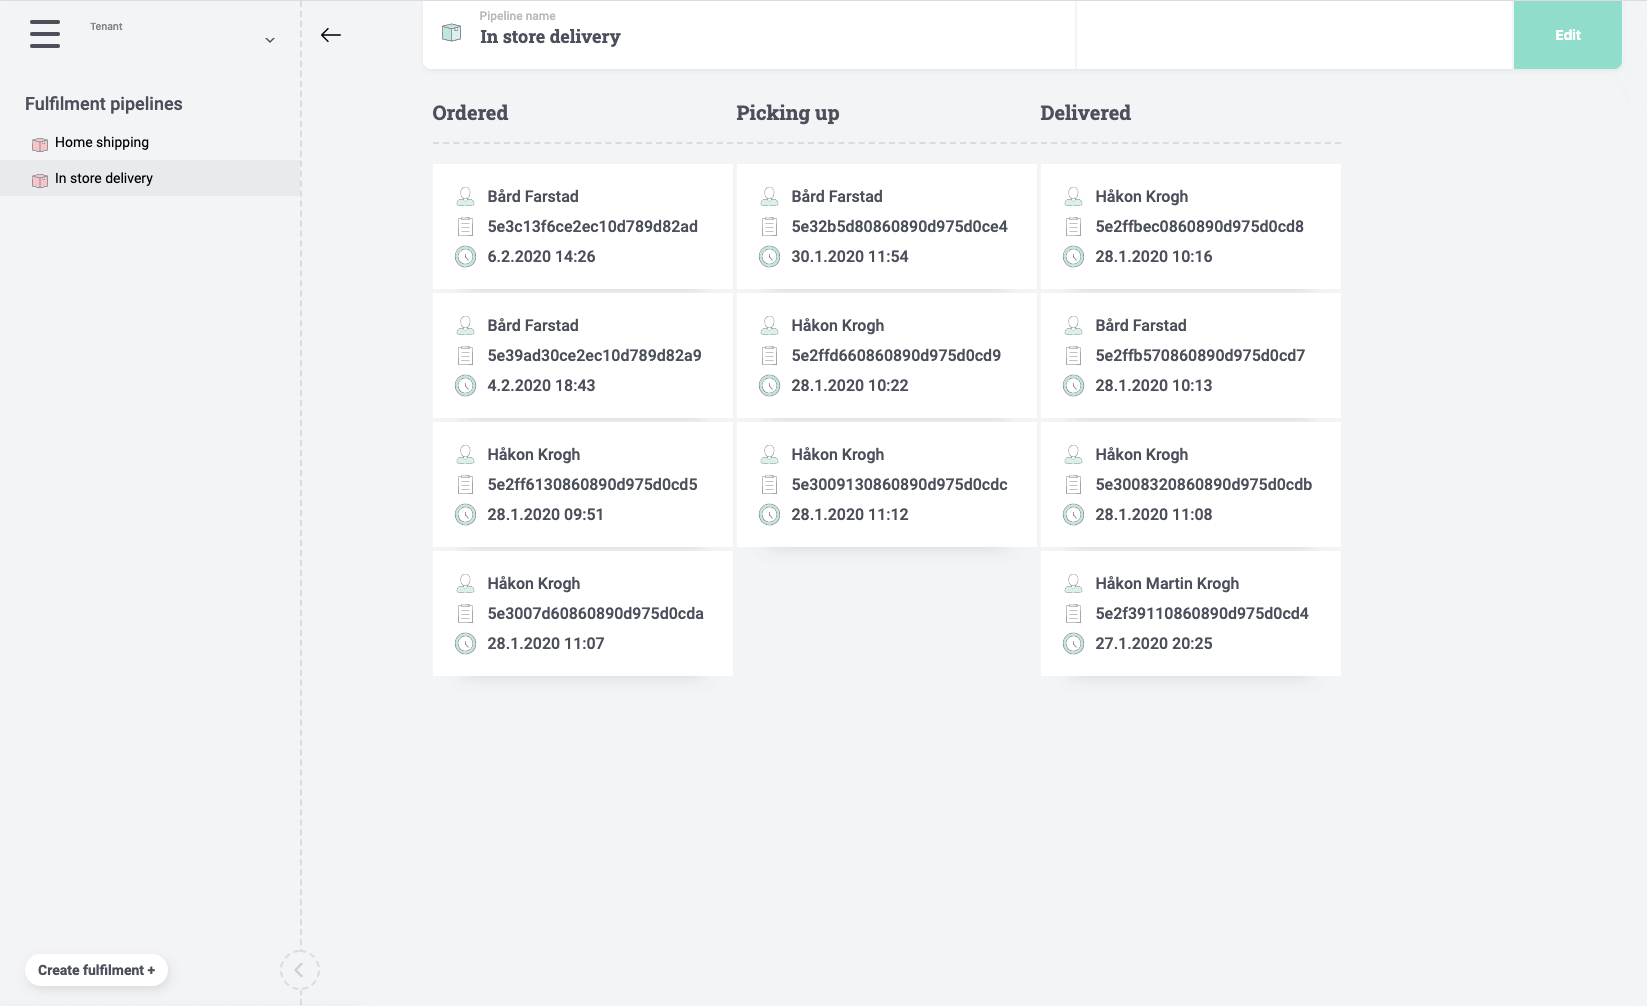Click clock icon next to 28.1.2020 11:07
Image resolution: width=1647 pixels, height=1006 pixels.
tap(466, 644)
